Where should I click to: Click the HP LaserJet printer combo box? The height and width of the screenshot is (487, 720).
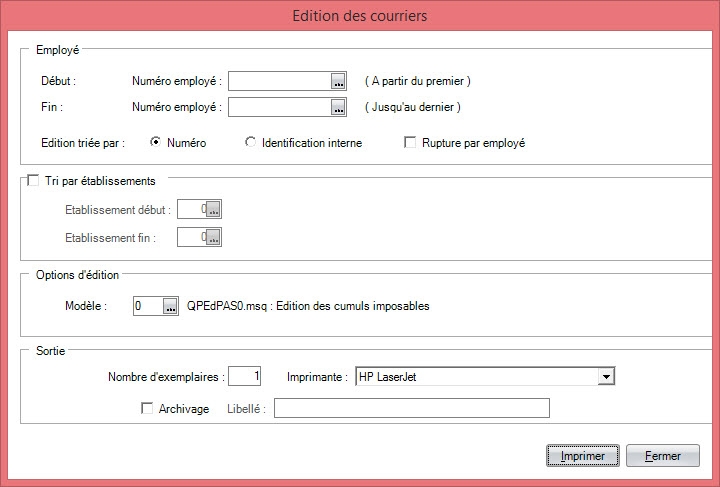(x=485, y=377)
